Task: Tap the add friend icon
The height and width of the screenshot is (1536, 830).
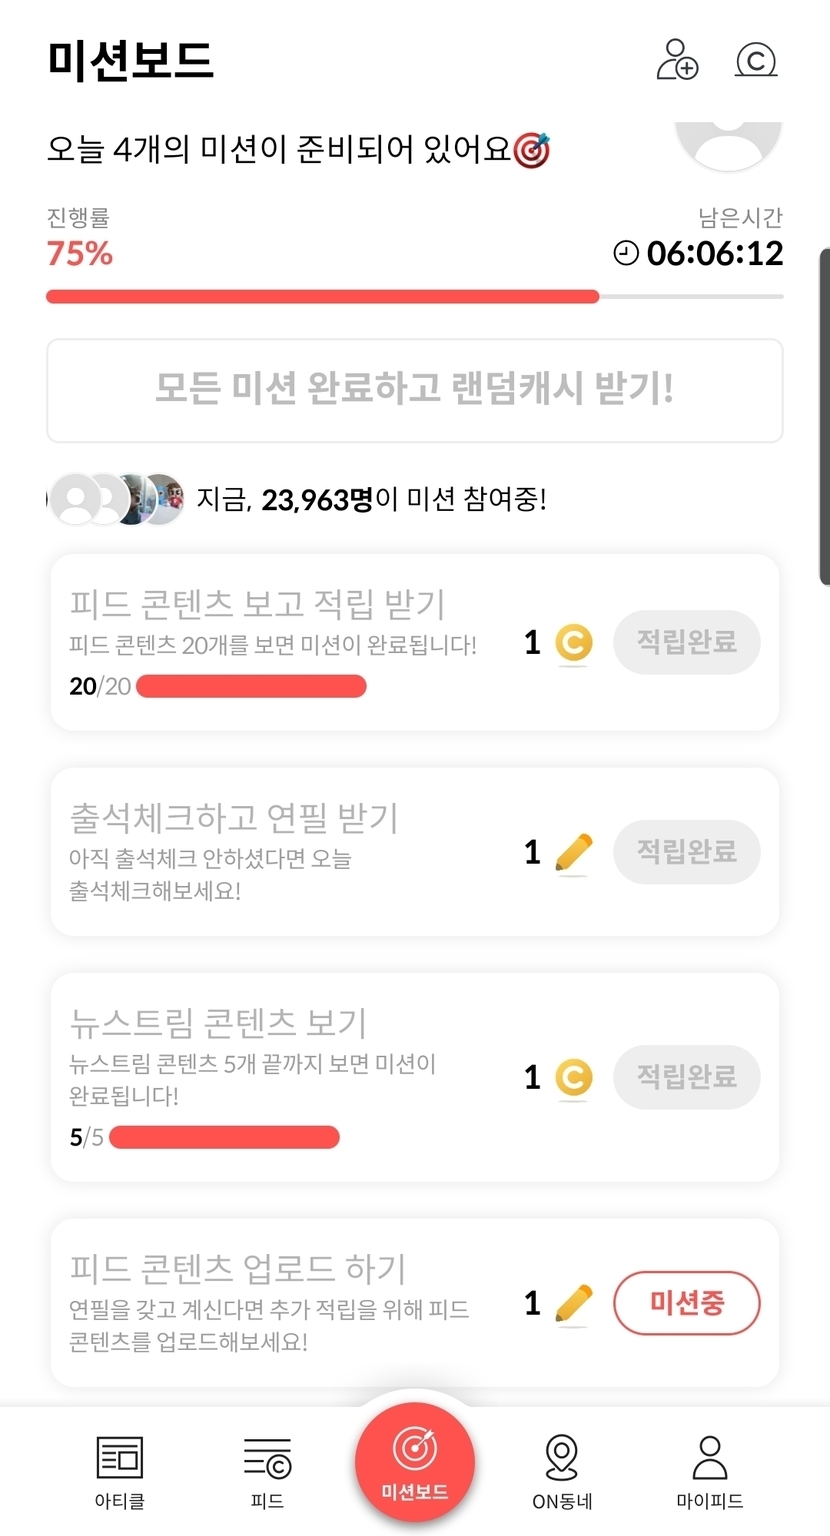Action: pyautogui.click(x=677, y=60)
